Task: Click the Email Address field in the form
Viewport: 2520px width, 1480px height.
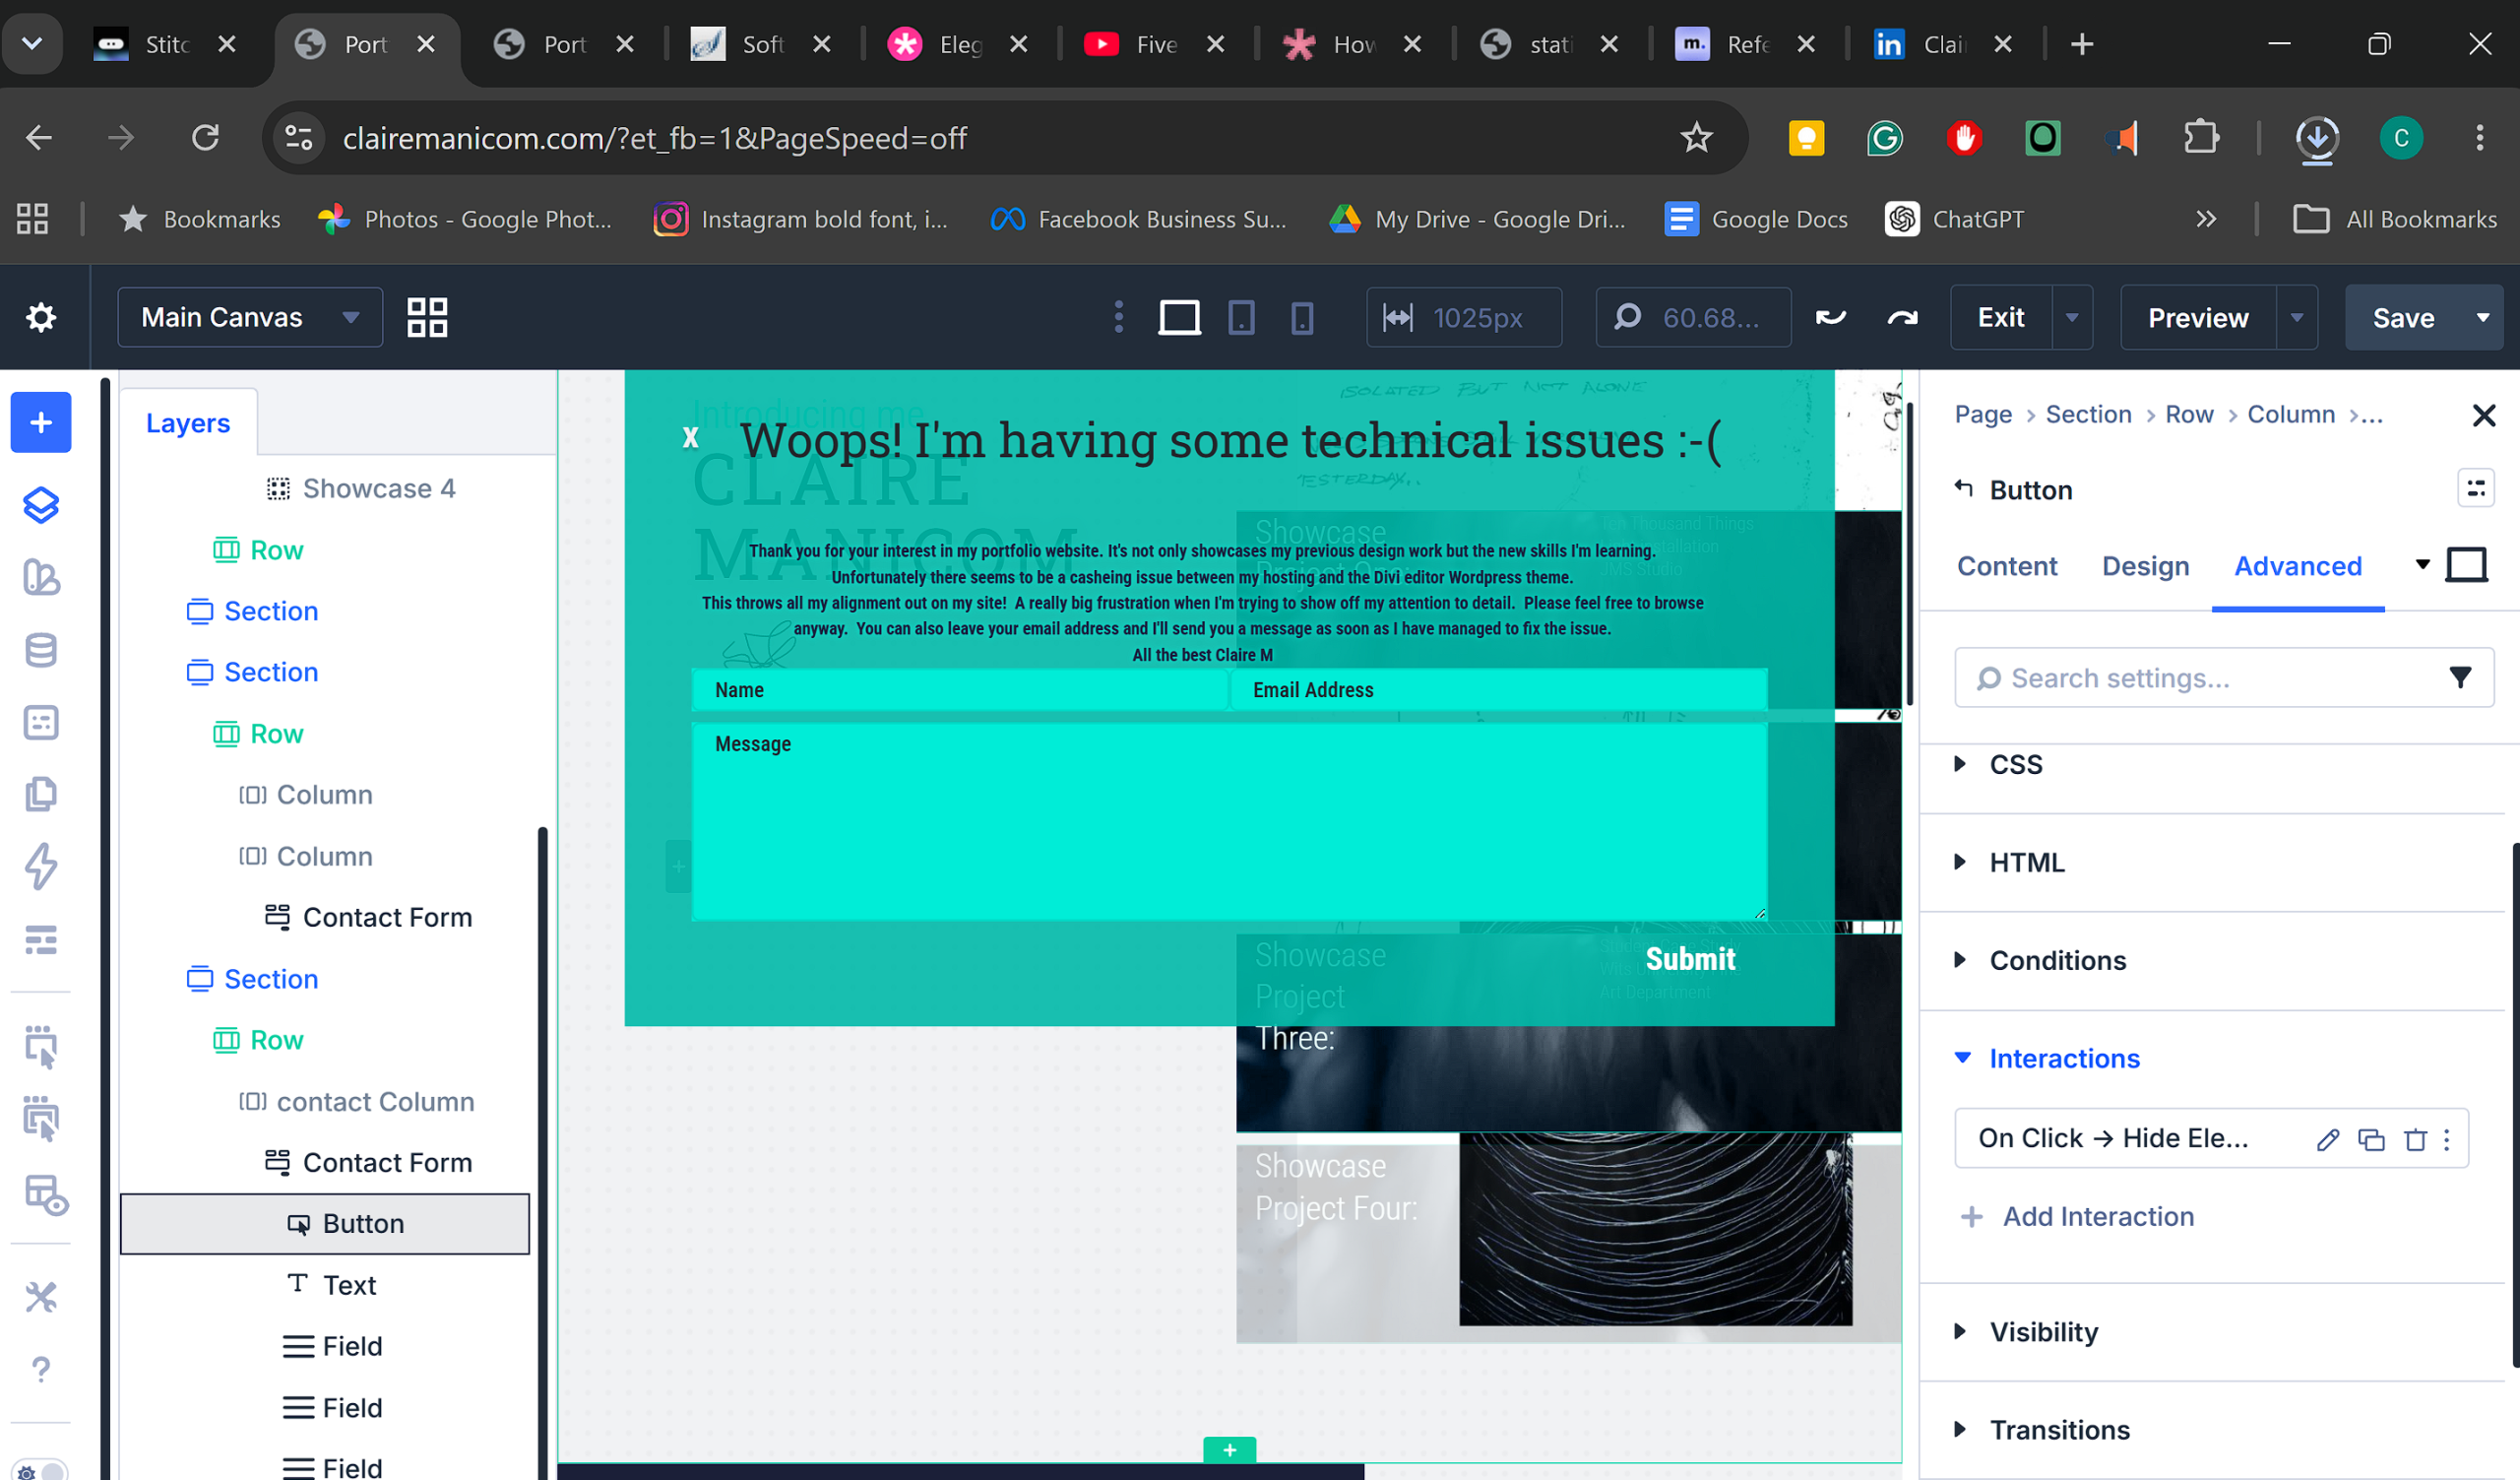Action: (1498, 690)
